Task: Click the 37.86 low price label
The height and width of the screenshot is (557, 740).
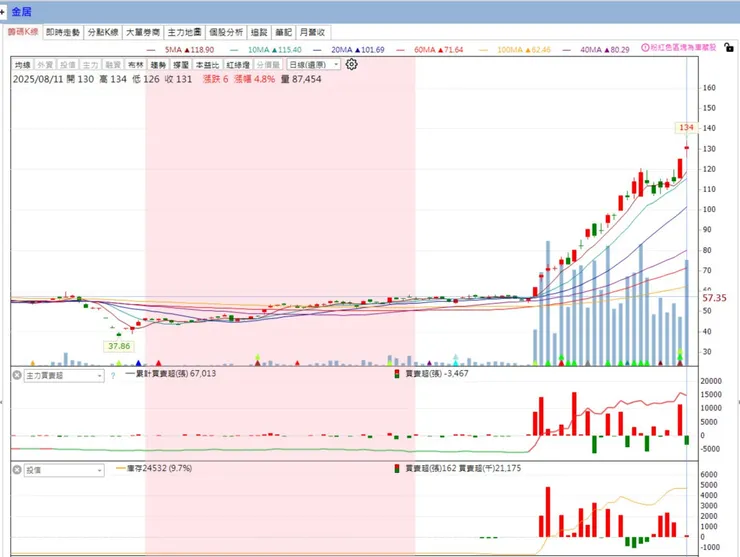Action: (x=119, y=346)
